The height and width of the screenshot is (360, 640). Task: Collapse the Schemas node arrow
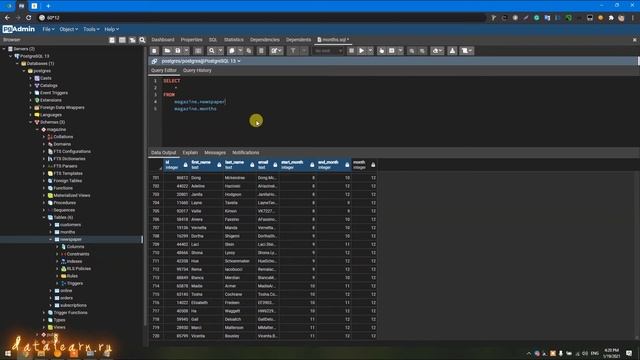(31, 122)
